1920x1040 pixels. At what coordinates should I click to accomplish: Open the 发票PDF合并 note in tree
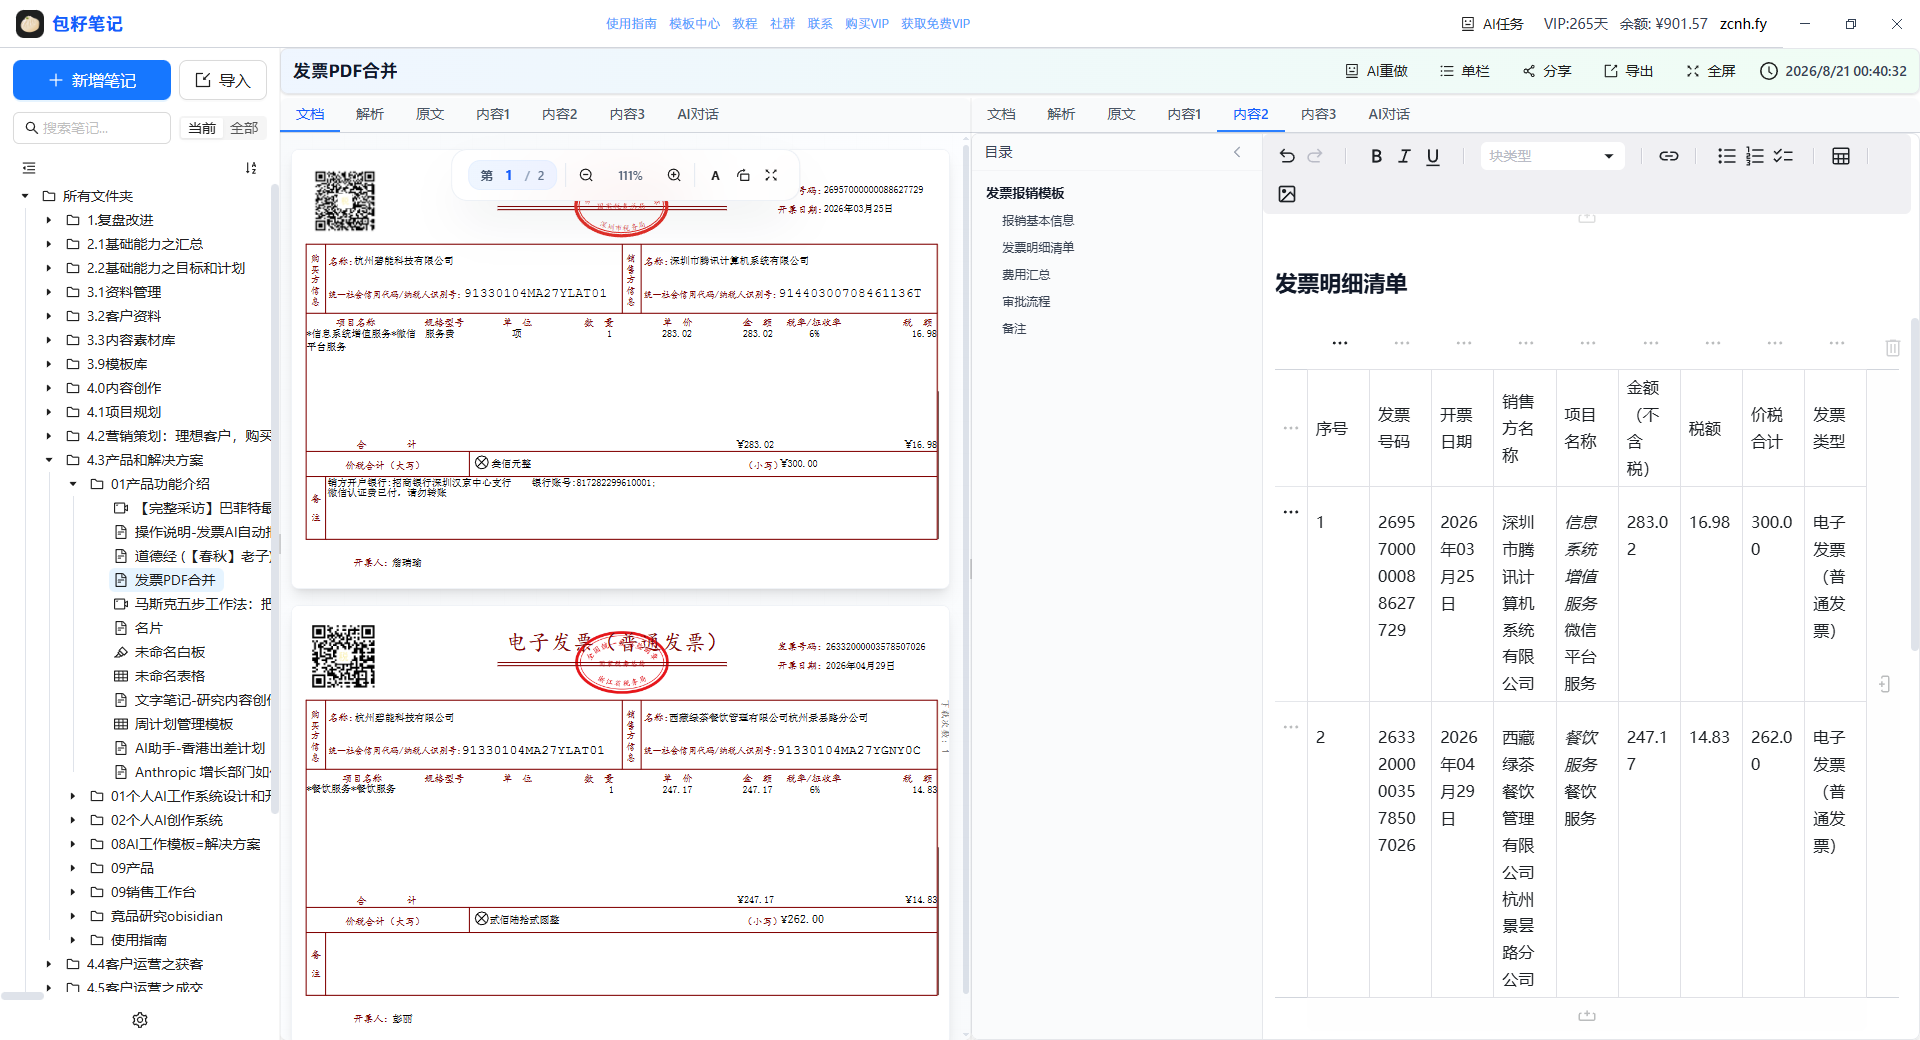point(174,580)
